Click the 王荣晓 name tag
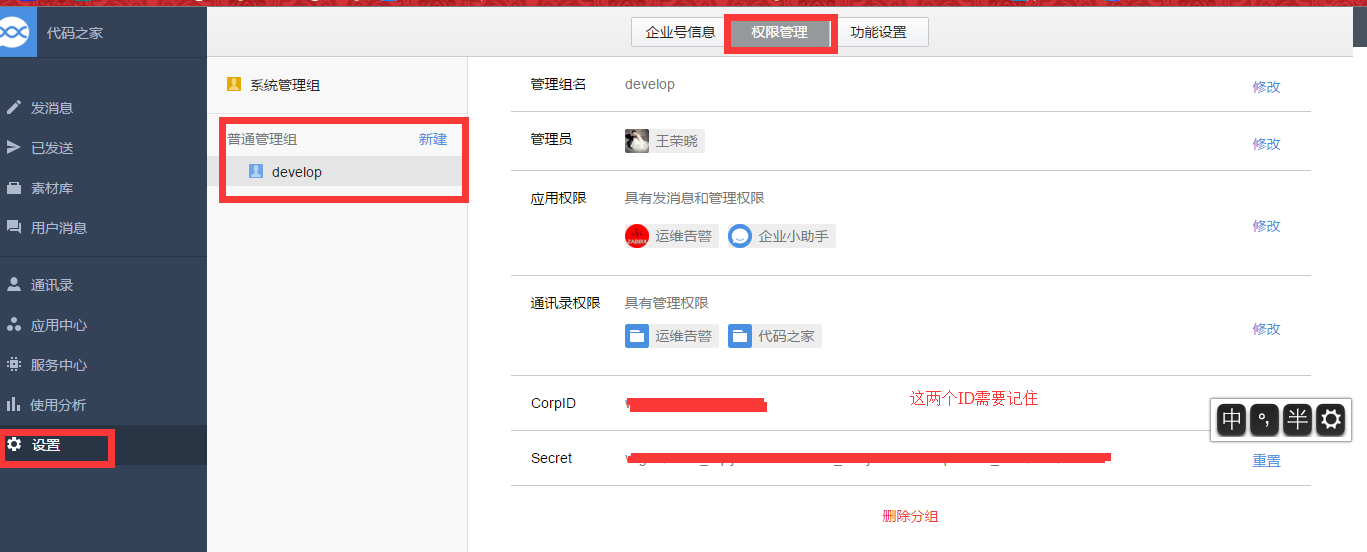Image resolution: width=1367 pixels, height=552 pixels. (677, 141)
